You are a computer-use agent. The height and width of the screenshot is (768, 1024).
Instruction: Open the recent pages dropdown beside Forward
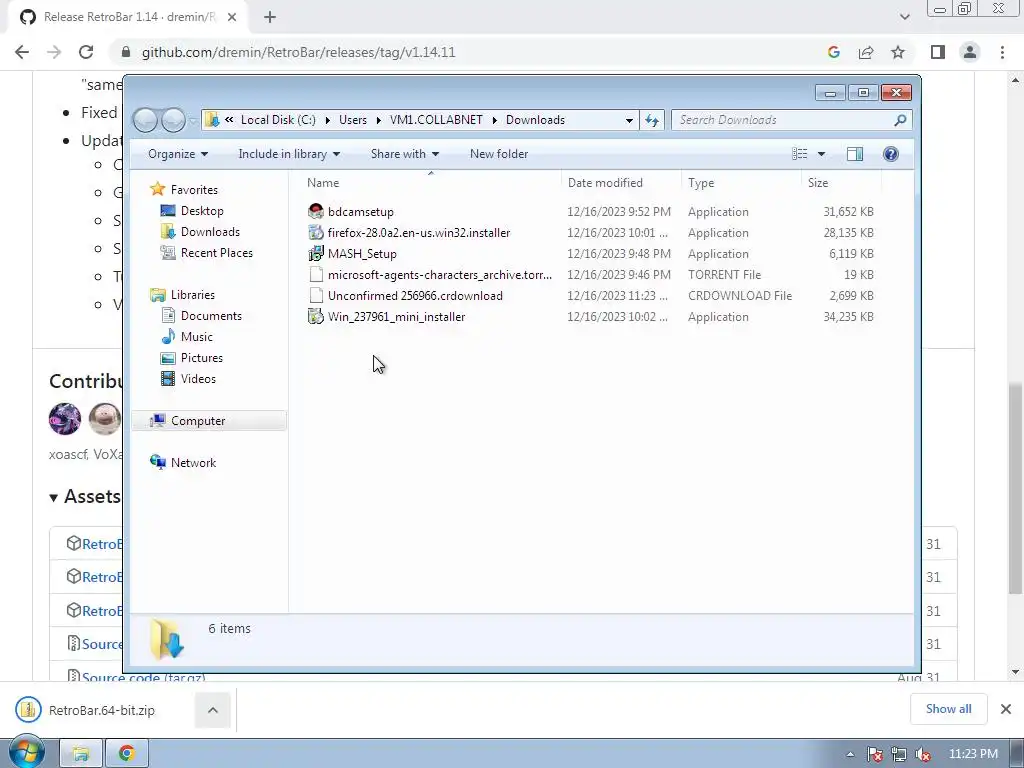pos(193,121)
